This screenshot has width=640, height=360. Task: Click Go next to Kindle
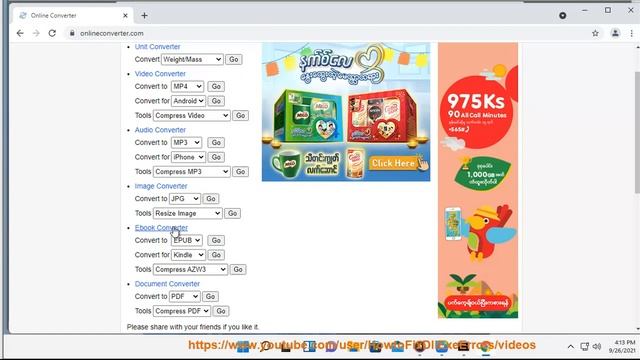(x=216, y=255)
